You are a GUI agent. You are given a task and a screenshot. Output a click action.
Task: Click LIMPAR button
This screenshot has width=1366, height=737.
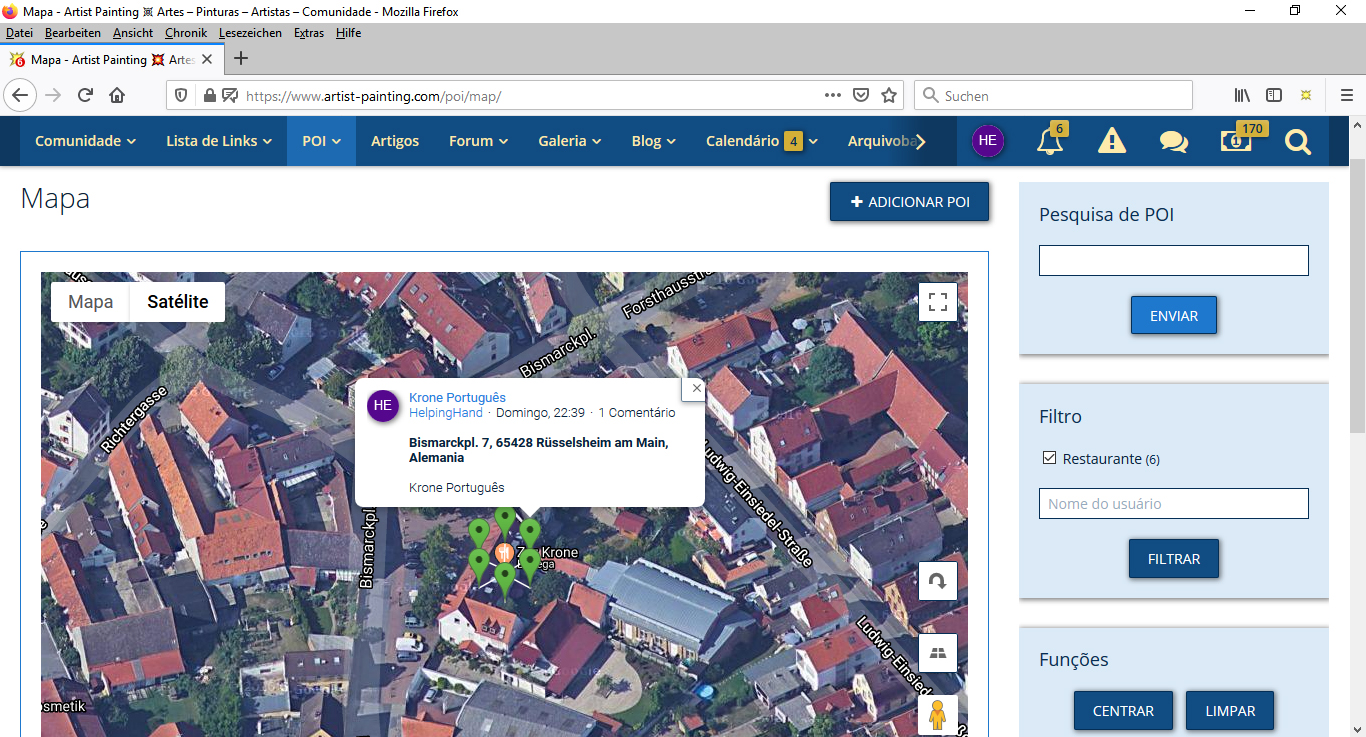[1230, 711]
